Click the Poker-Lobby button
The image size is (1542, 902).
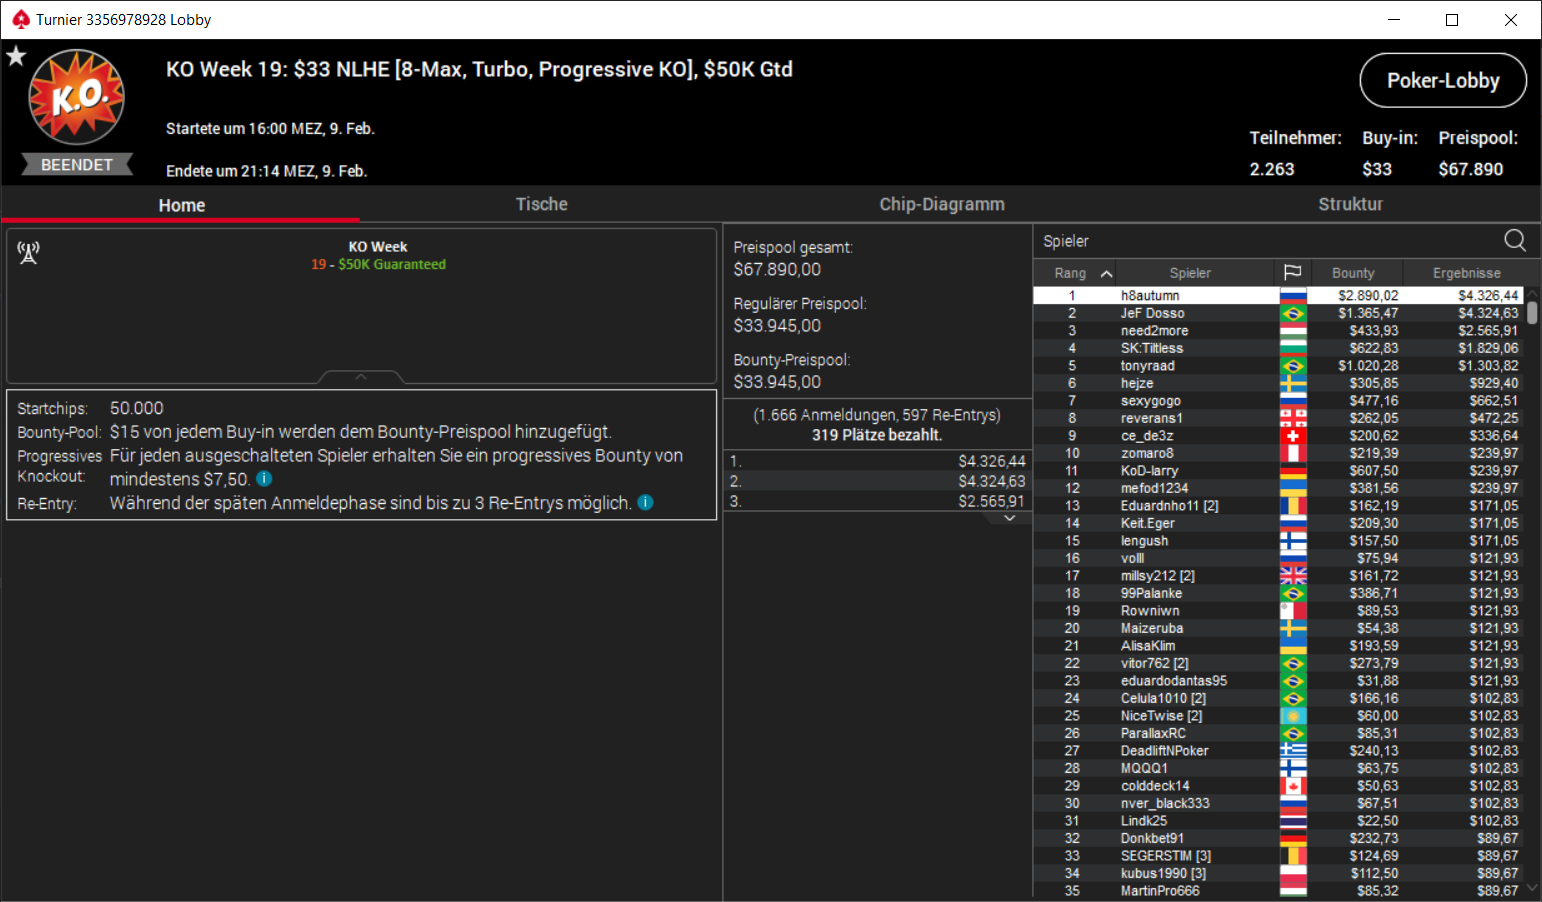(x=1443, y=80)
